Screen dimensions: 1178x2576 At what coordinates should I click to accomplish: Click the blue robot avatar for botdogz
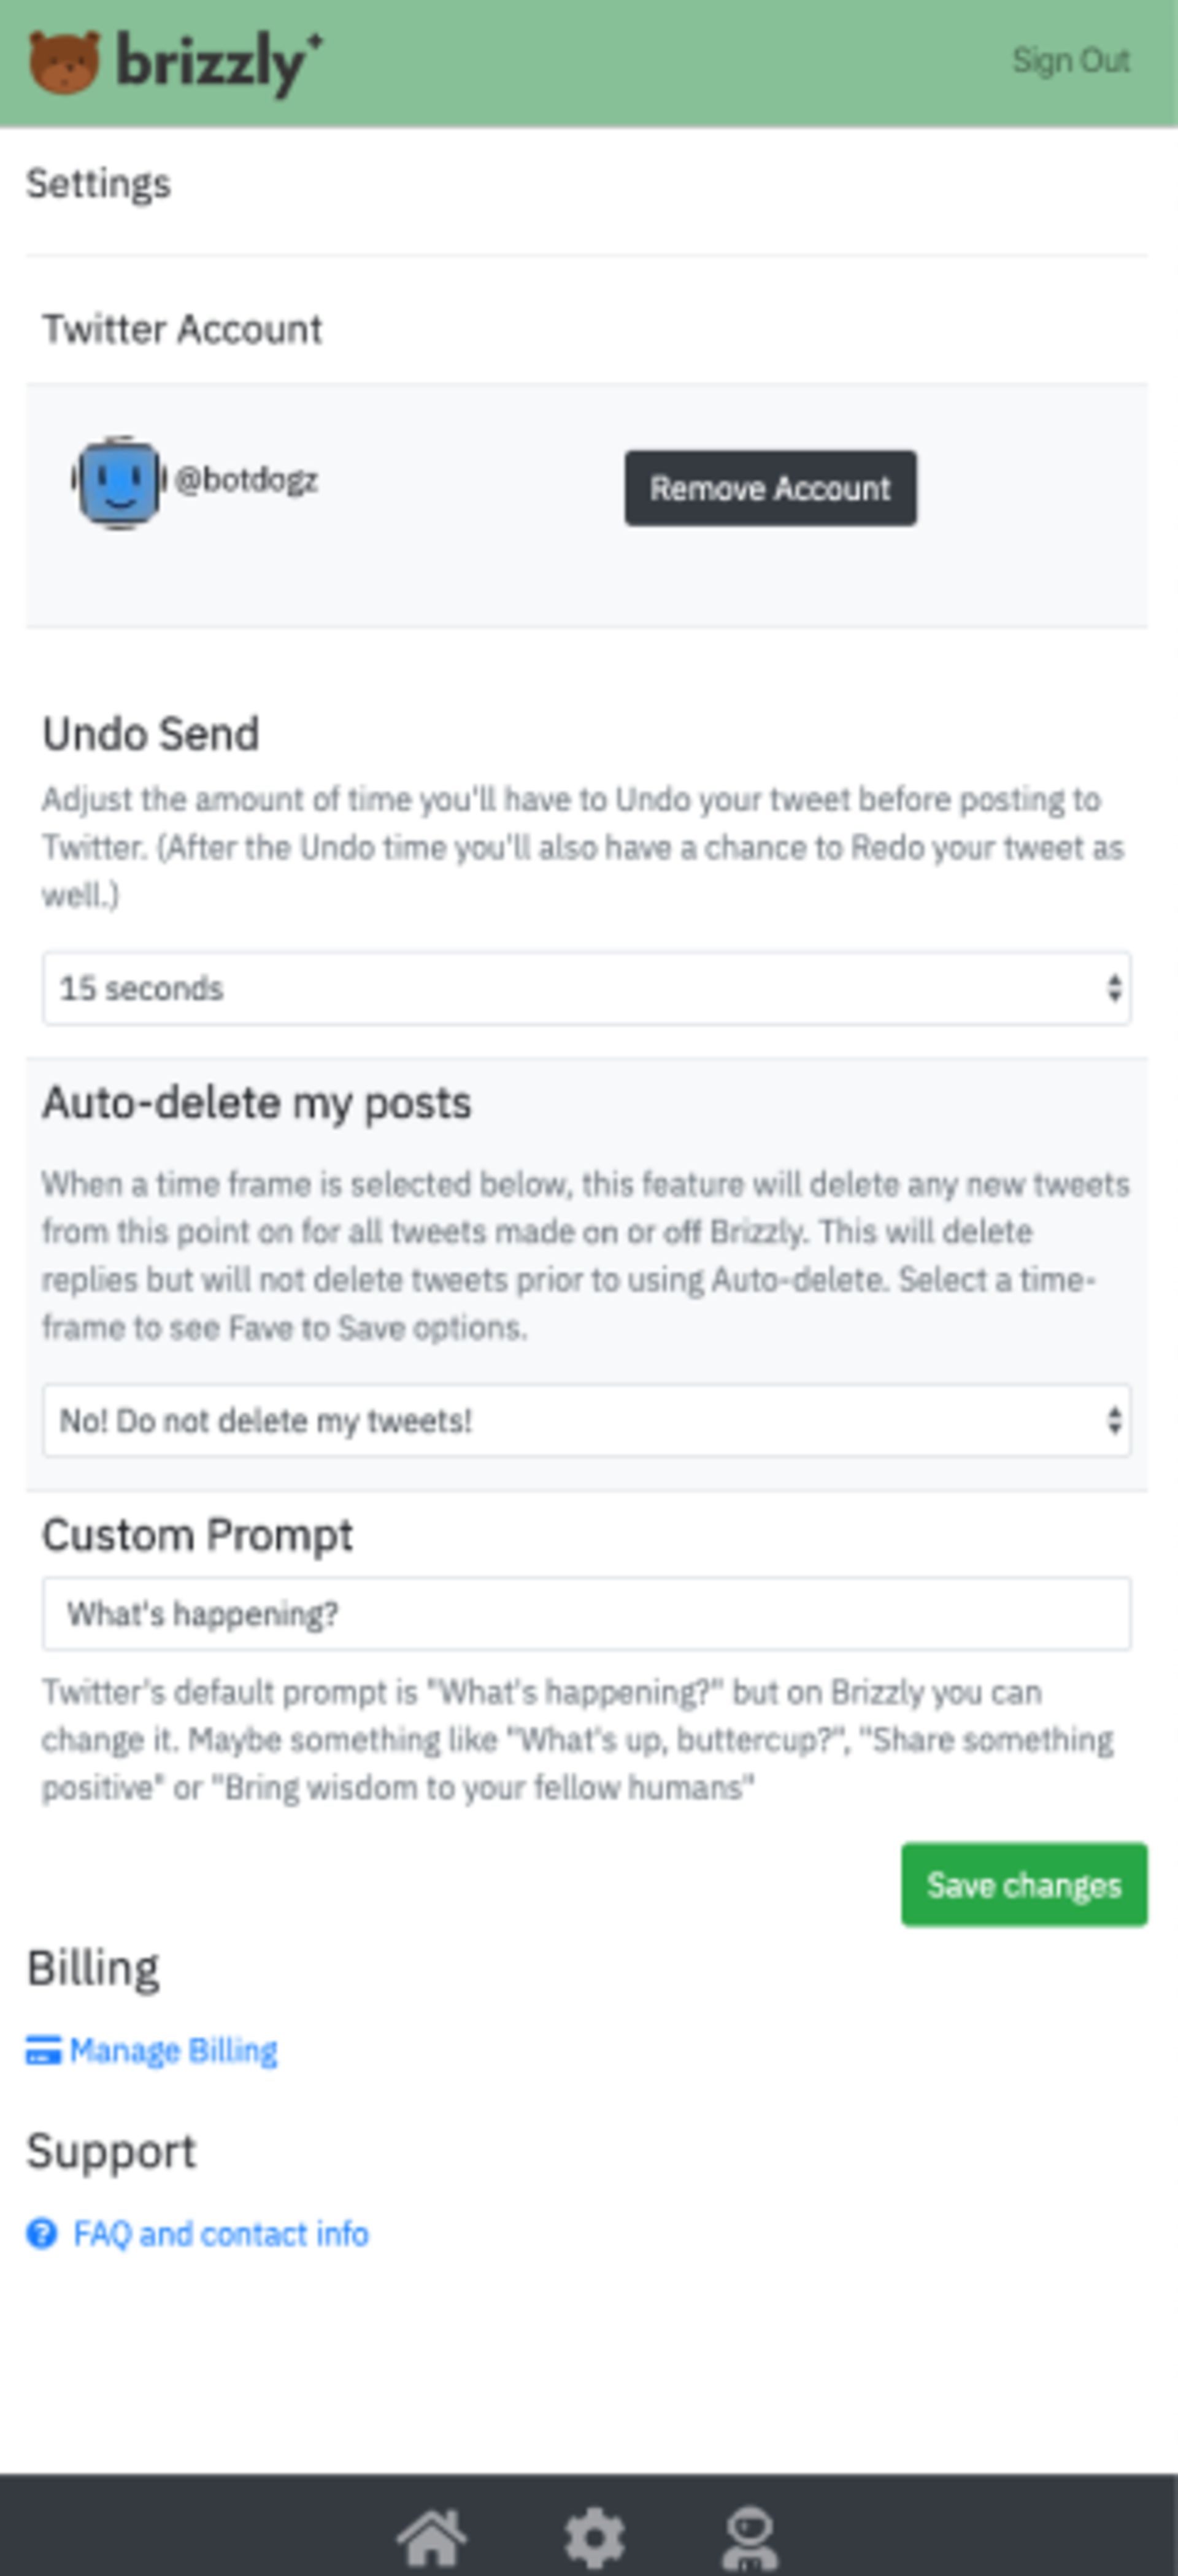click(119, 482)
